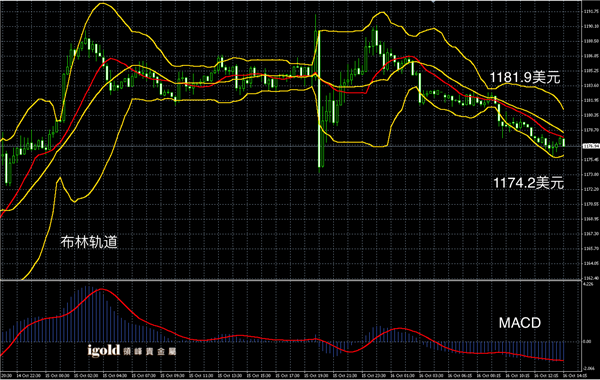Click the 1181.9美元 resistance label
This screenshot has width=600, height=380.
click(x=525, y=78)
